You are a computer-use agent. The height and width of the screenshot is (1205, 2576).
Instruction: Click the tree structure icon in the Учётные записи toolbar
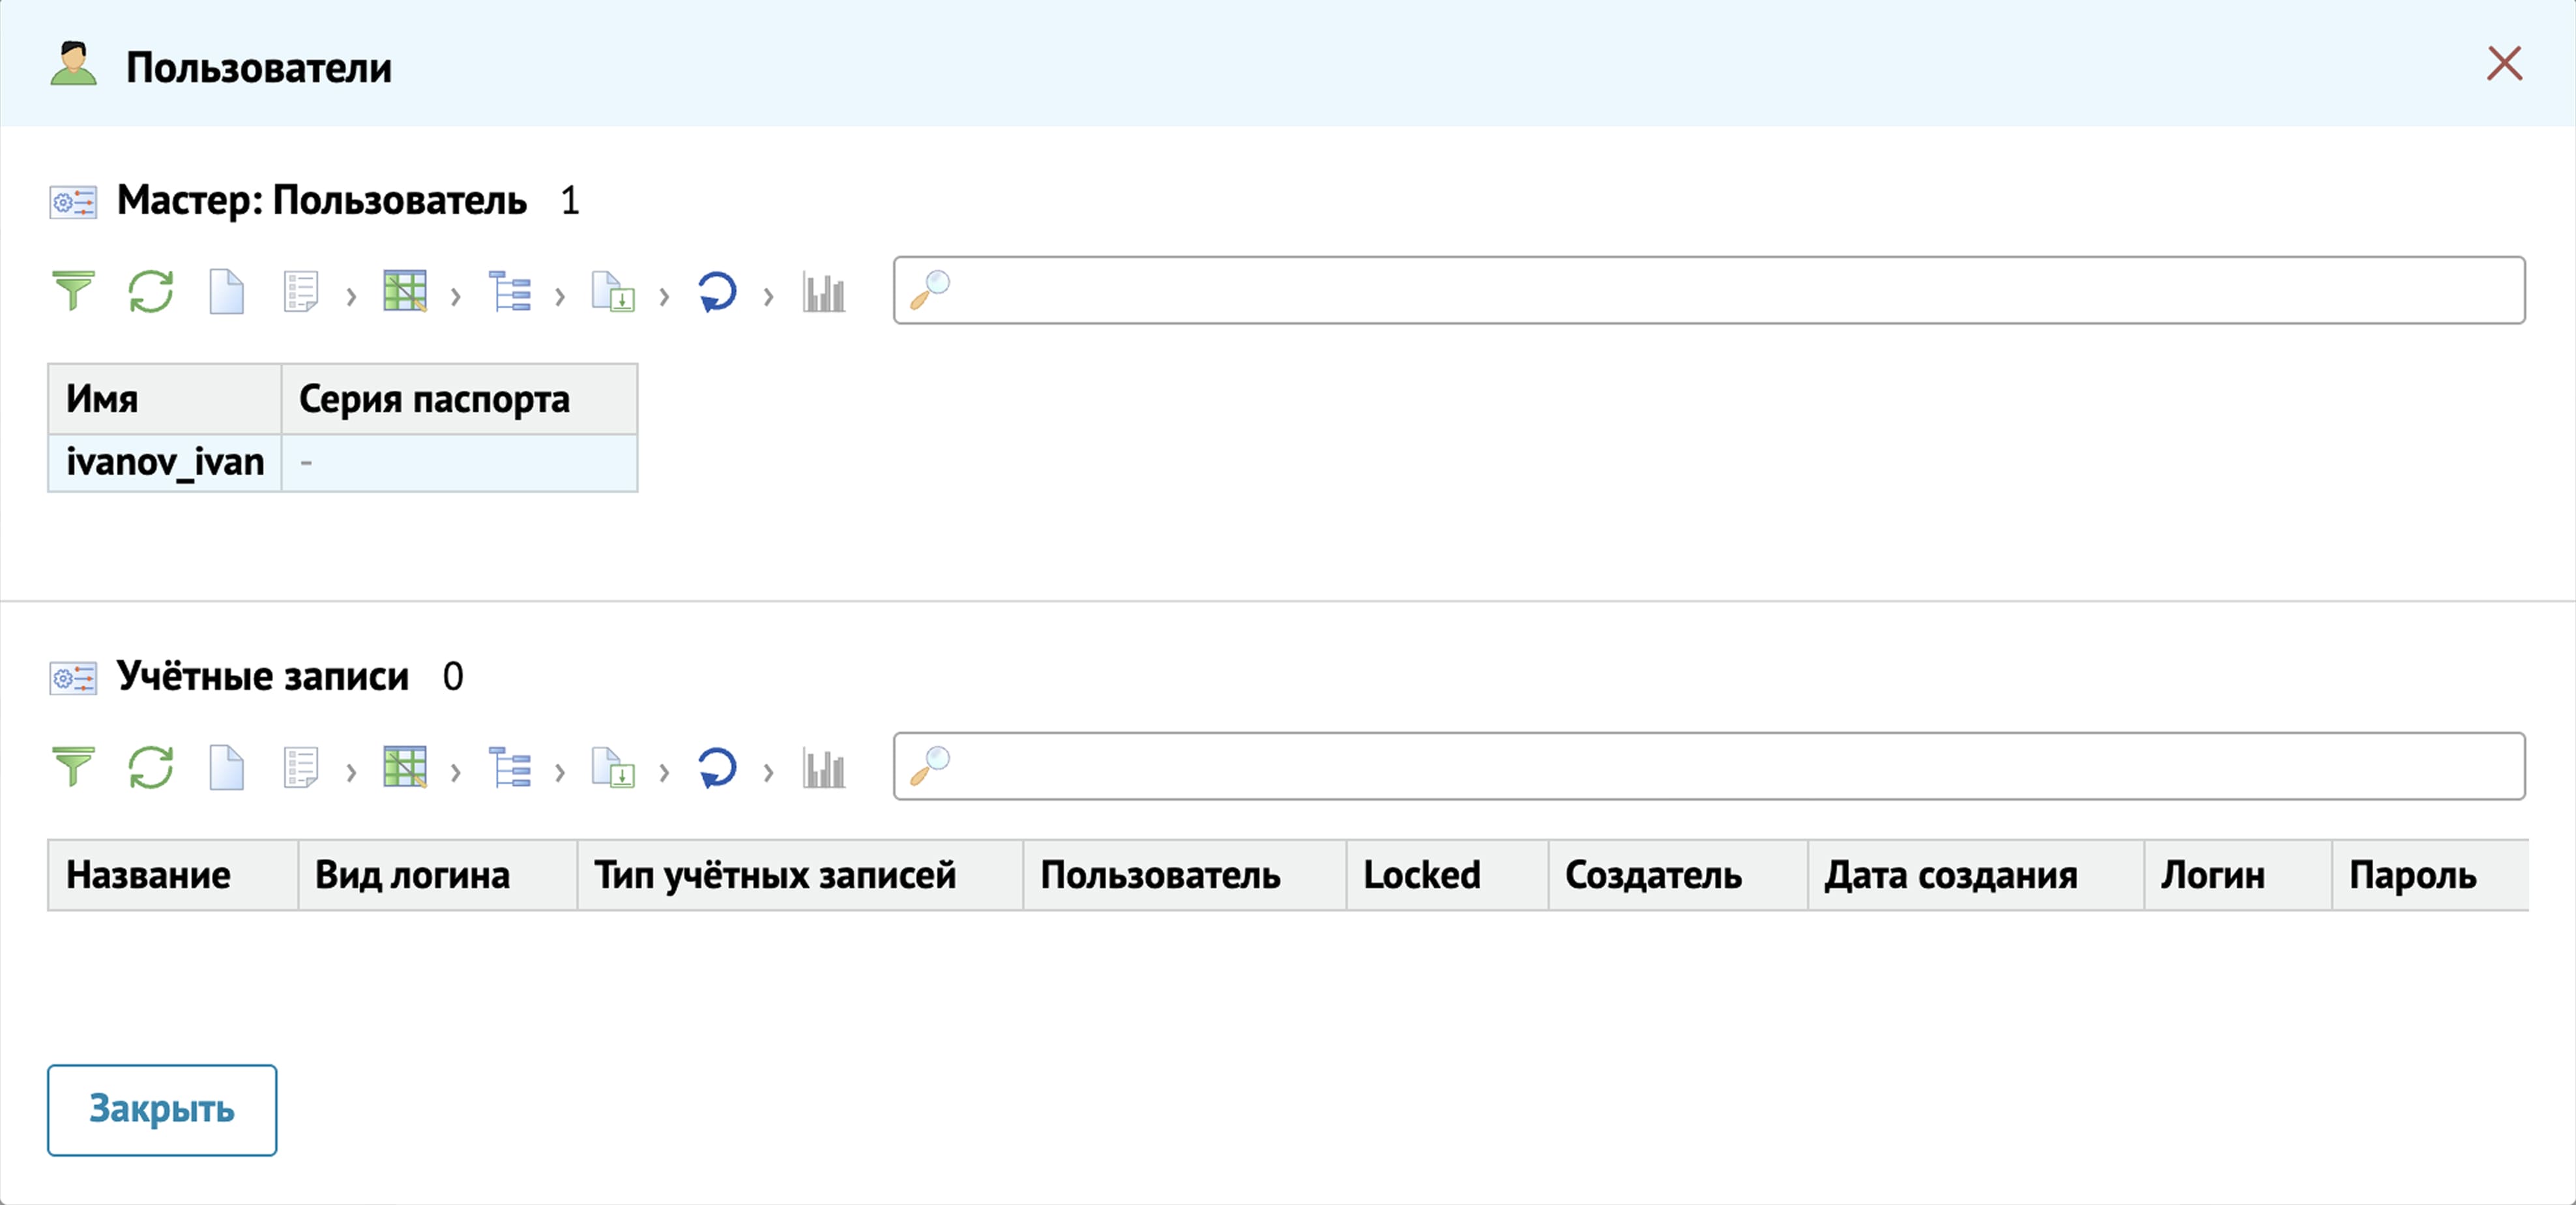click(x=509, y=768)
